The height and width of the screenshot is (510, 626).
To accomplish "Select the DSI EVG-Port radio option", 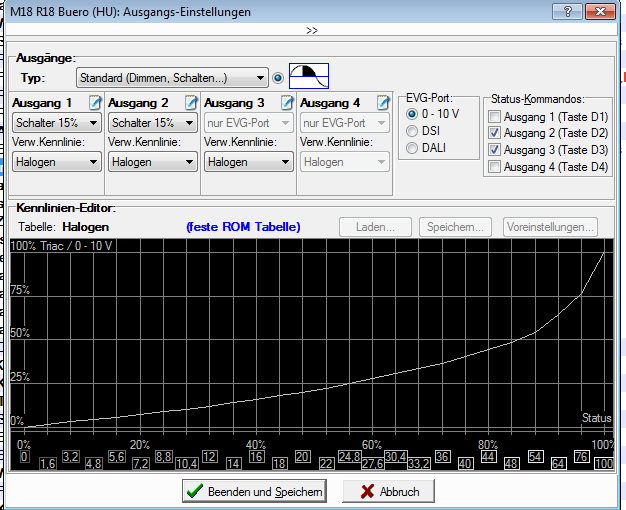I will click(x=413, y=131).
